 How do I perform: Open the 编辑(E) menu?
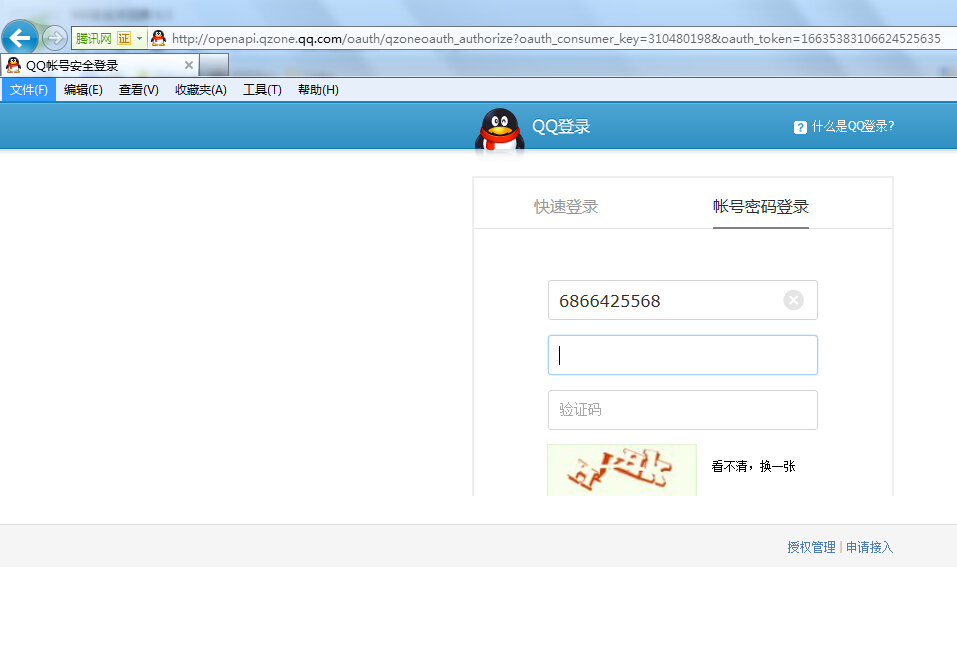click(83, 90)
